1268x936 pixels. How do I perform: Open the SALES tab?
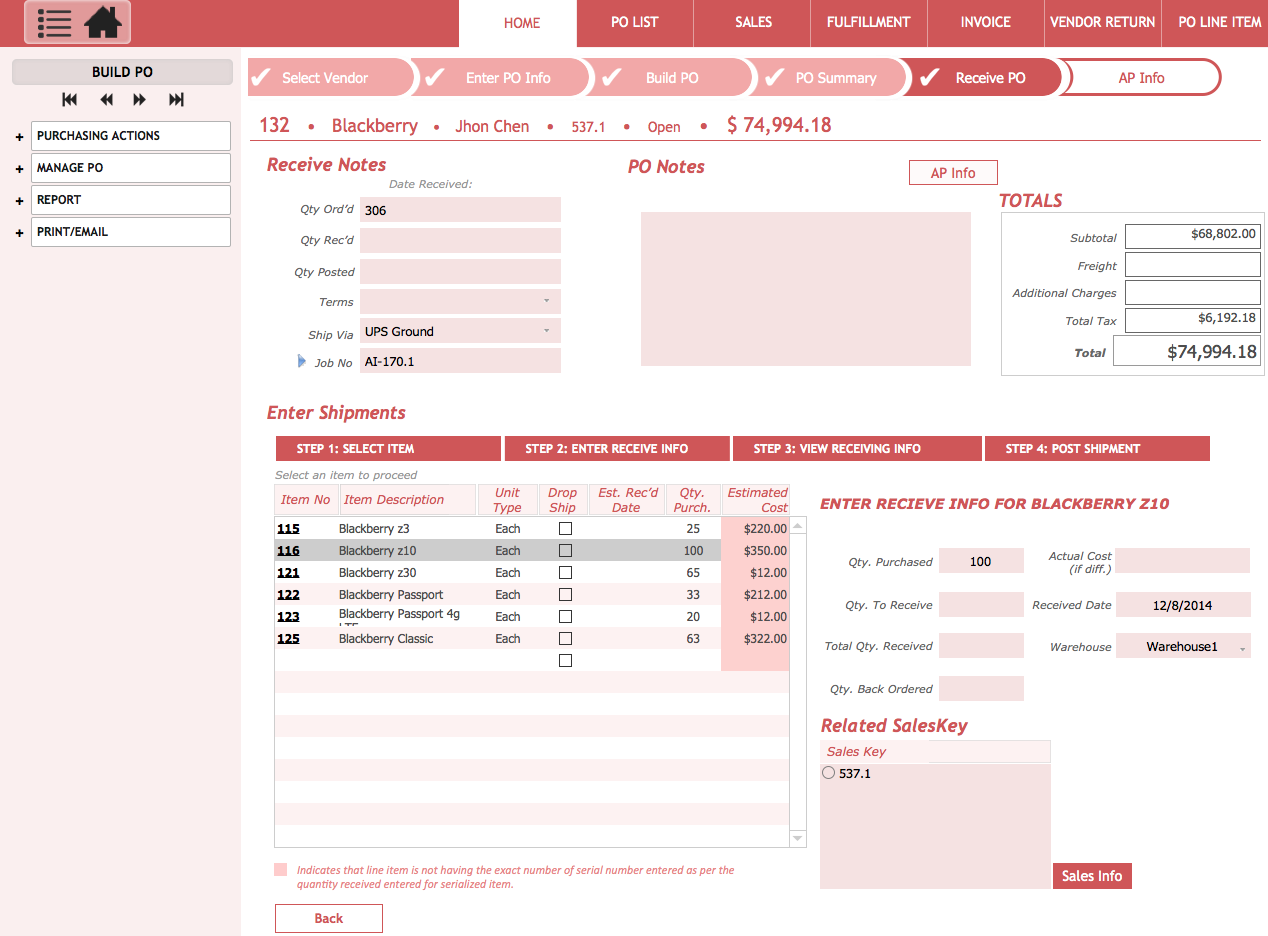(x=753, y=23)
